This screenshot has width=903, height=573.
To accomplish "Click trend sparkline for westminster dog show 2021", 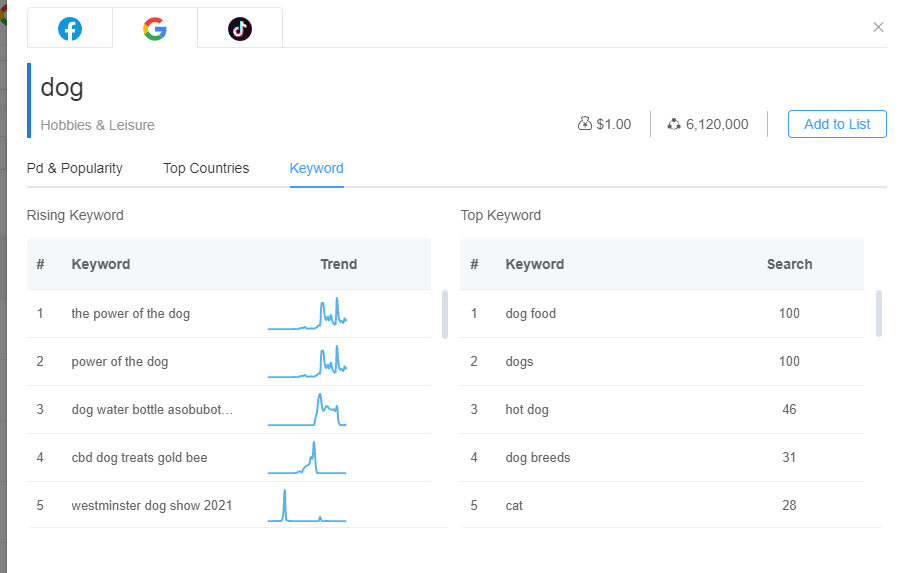I will pyautogui.click(x=307, y=506).
